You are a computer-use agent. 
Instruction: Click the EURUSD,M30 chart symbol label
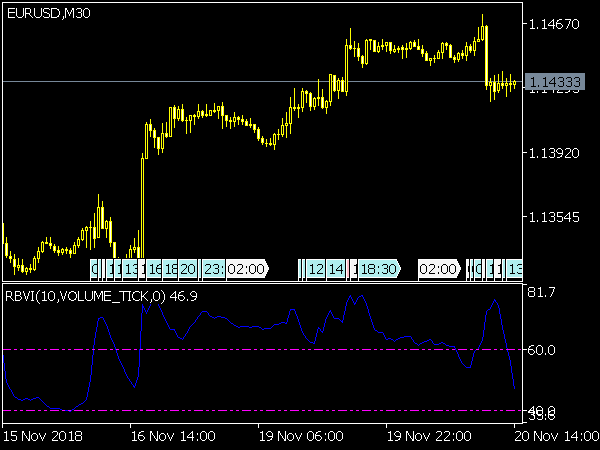(x=49, y=14)
